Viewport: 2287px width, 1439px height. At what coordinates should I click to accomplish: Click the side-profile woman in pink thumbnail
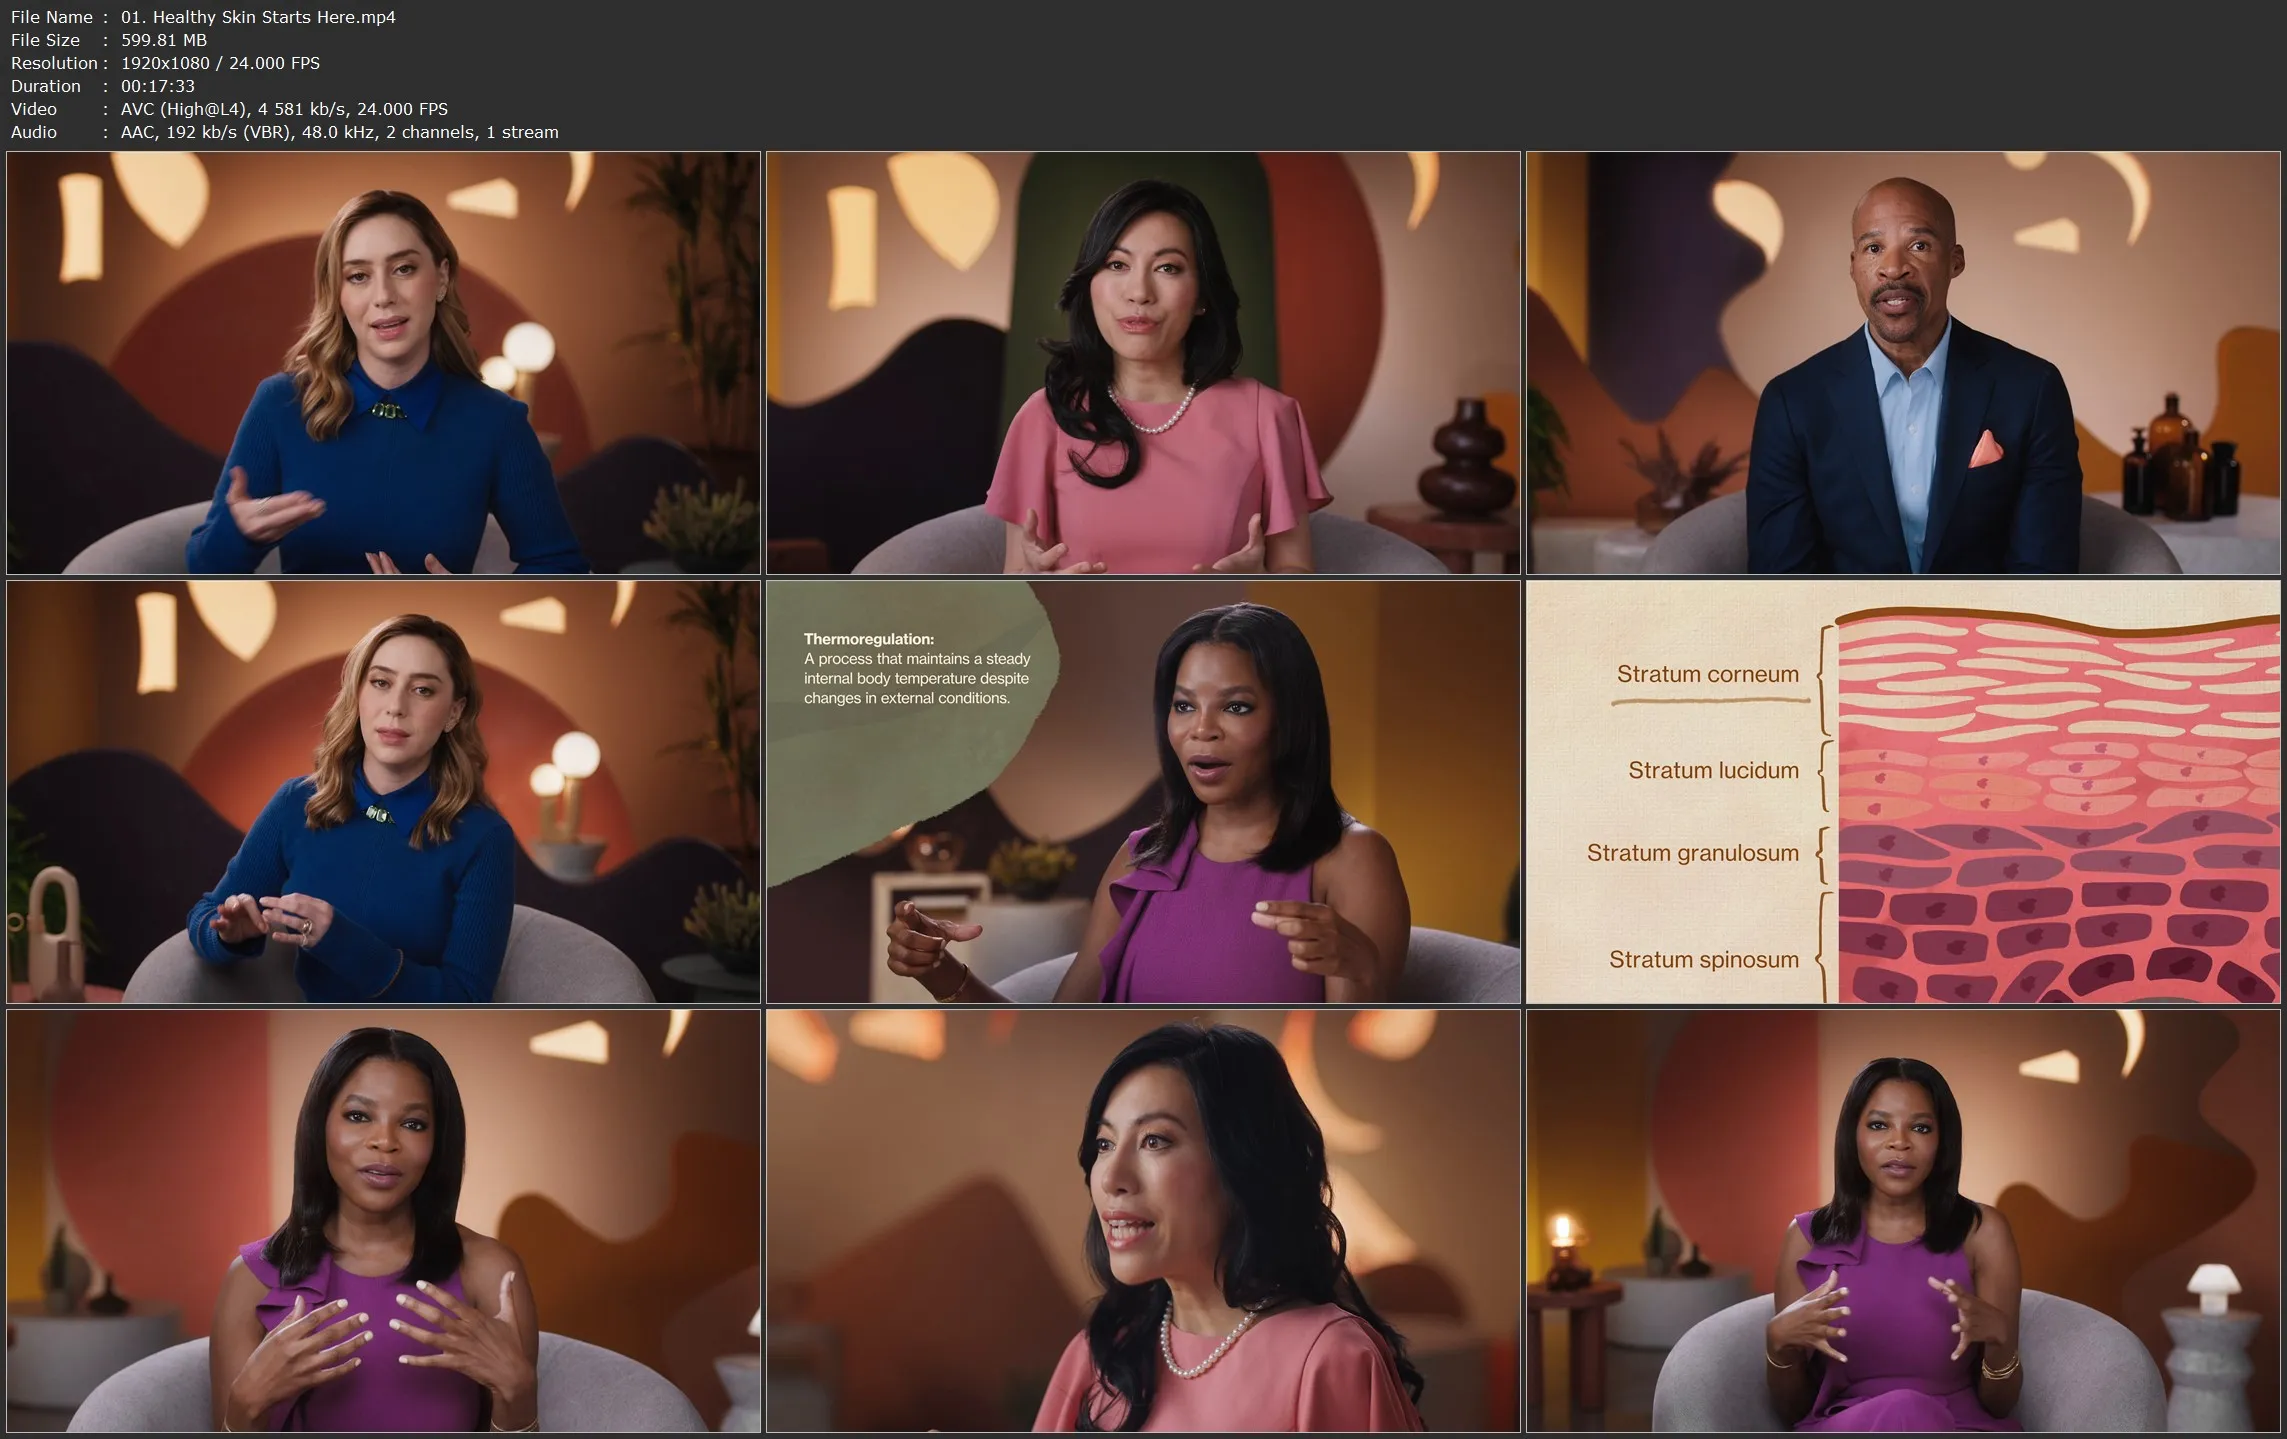pyautogui.click(x=1143, y=1221)
